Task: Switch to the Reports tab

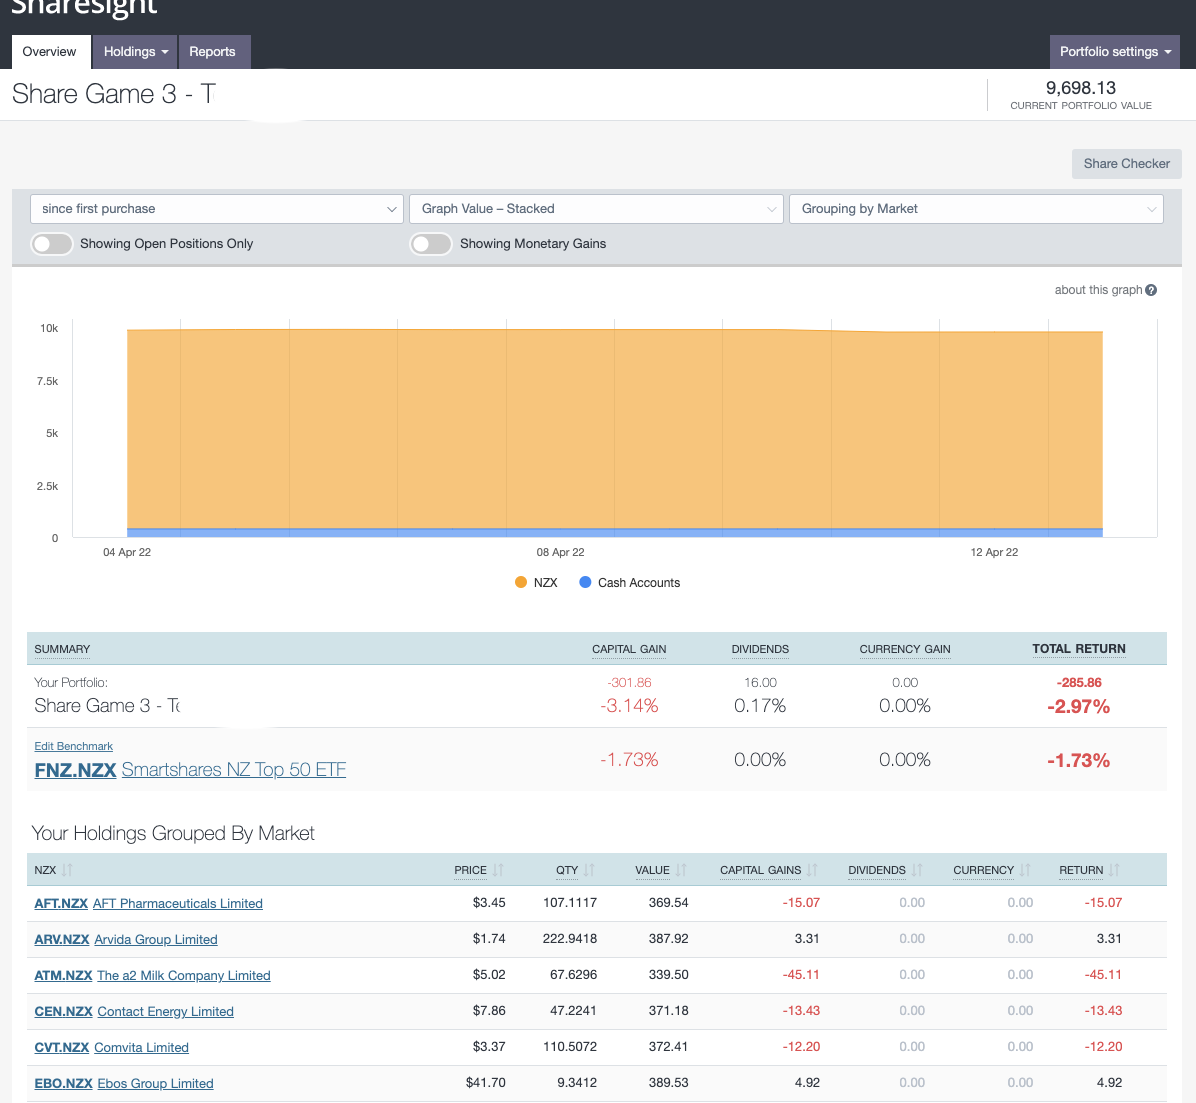Action: click(212, 52)
